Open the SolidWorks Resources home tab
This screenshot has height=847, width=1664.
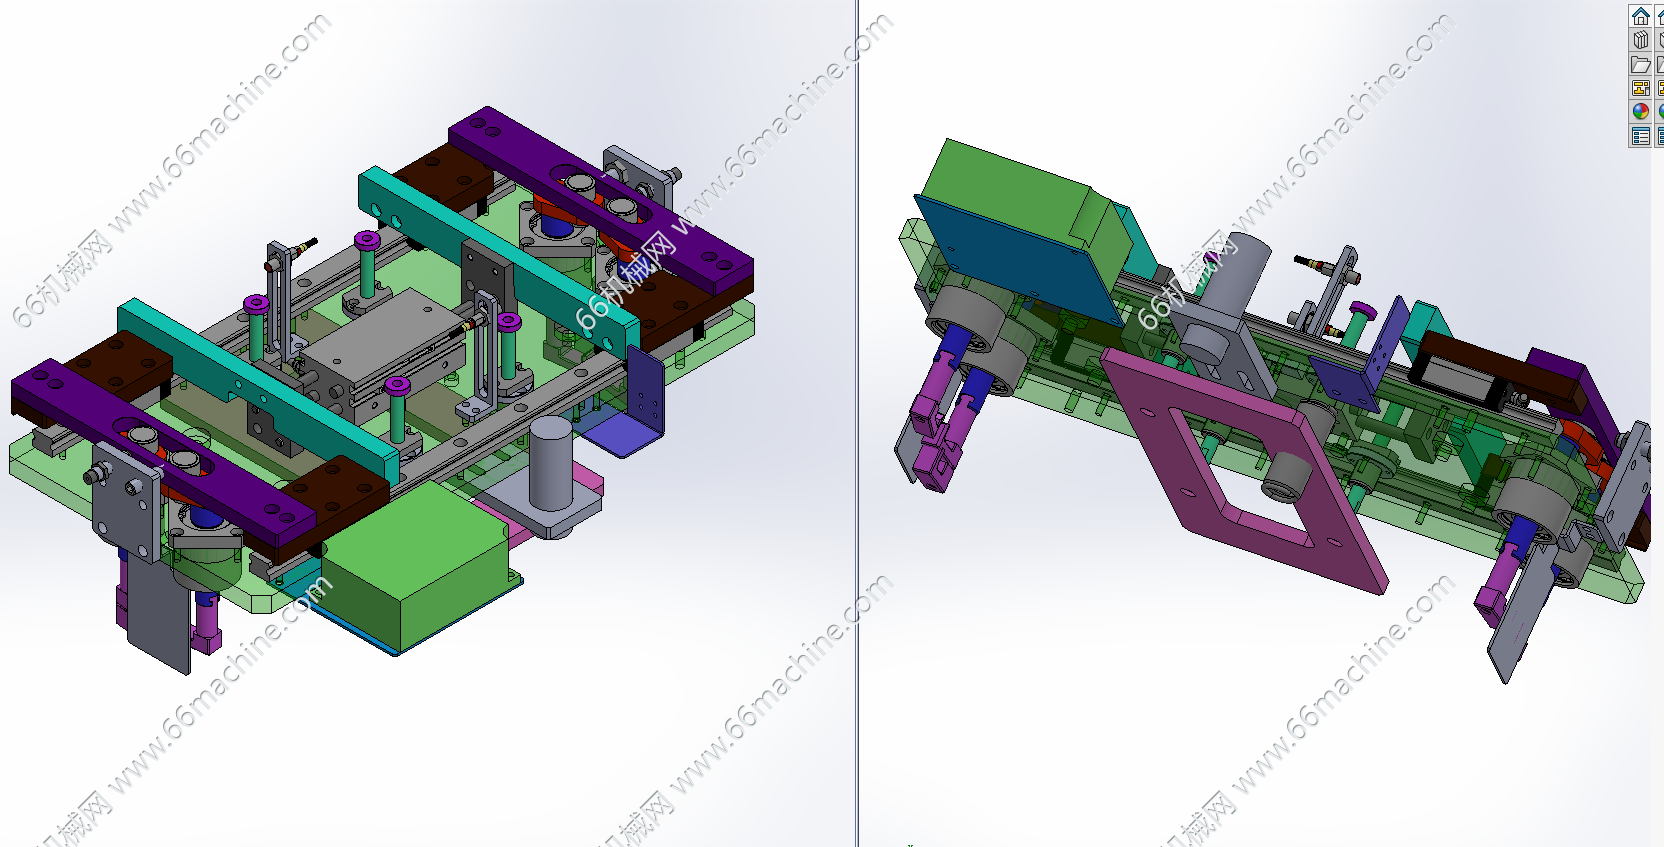(x=1641, y=16)
